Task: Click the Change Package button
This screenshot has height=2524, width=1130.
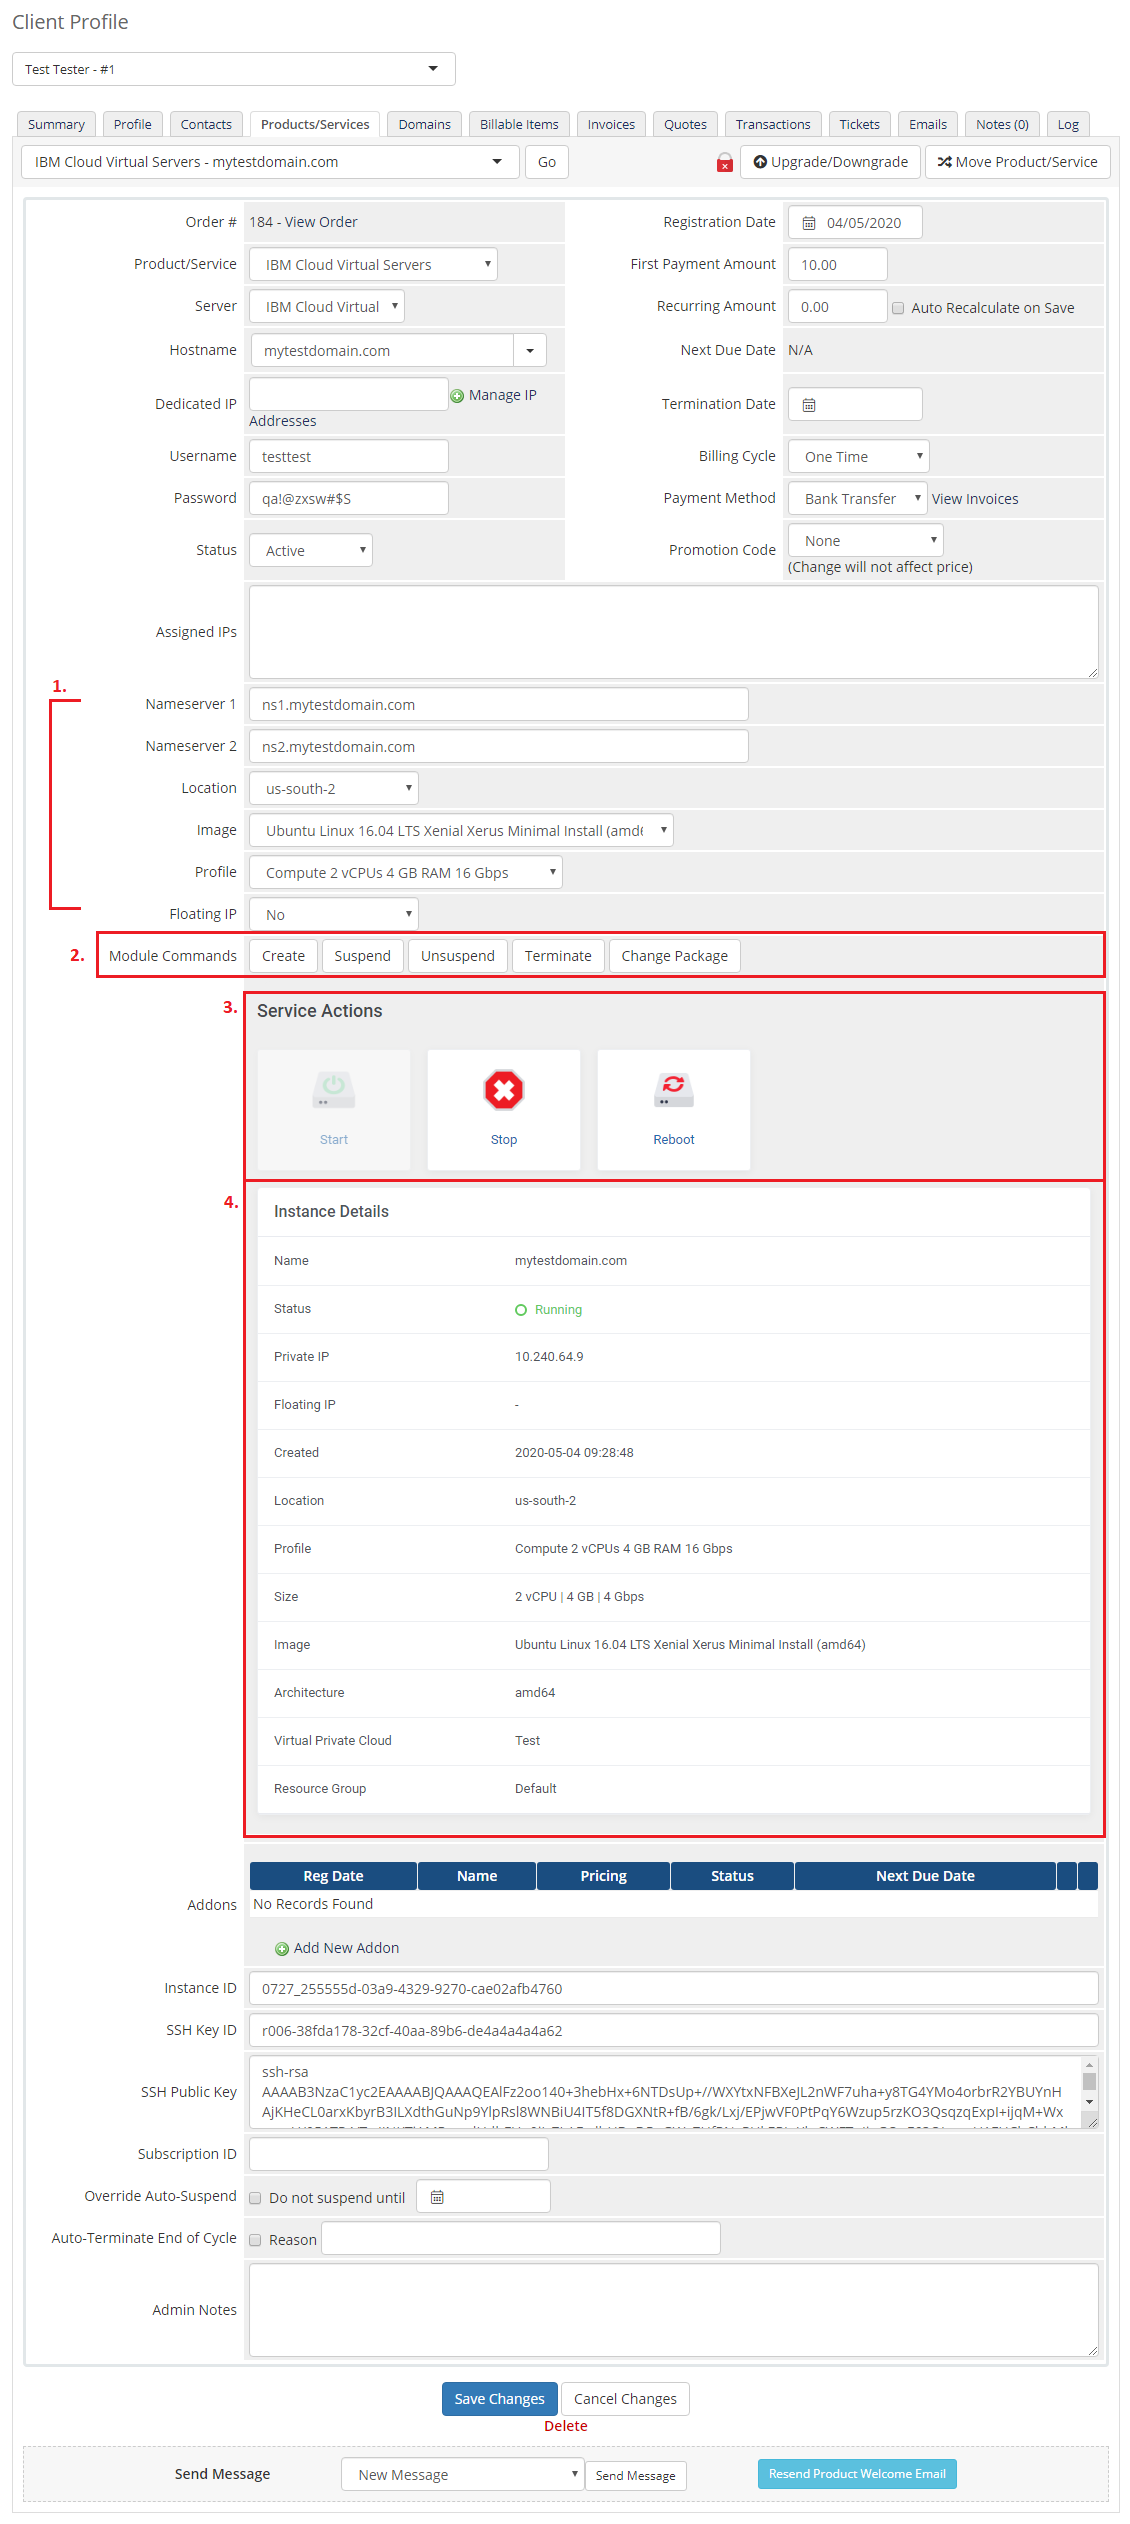Action: pyautogui.click(x=675, y=956)
